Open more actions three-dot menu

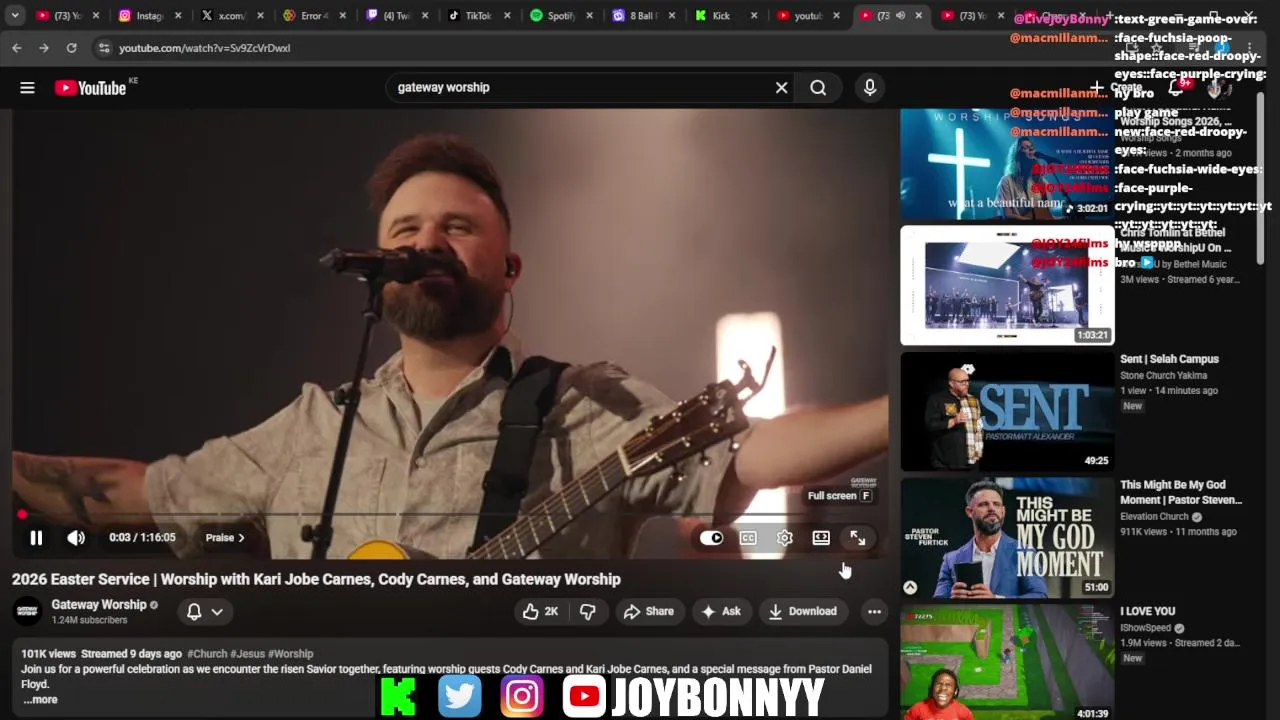pyautogui.click(x=874, y=611)
